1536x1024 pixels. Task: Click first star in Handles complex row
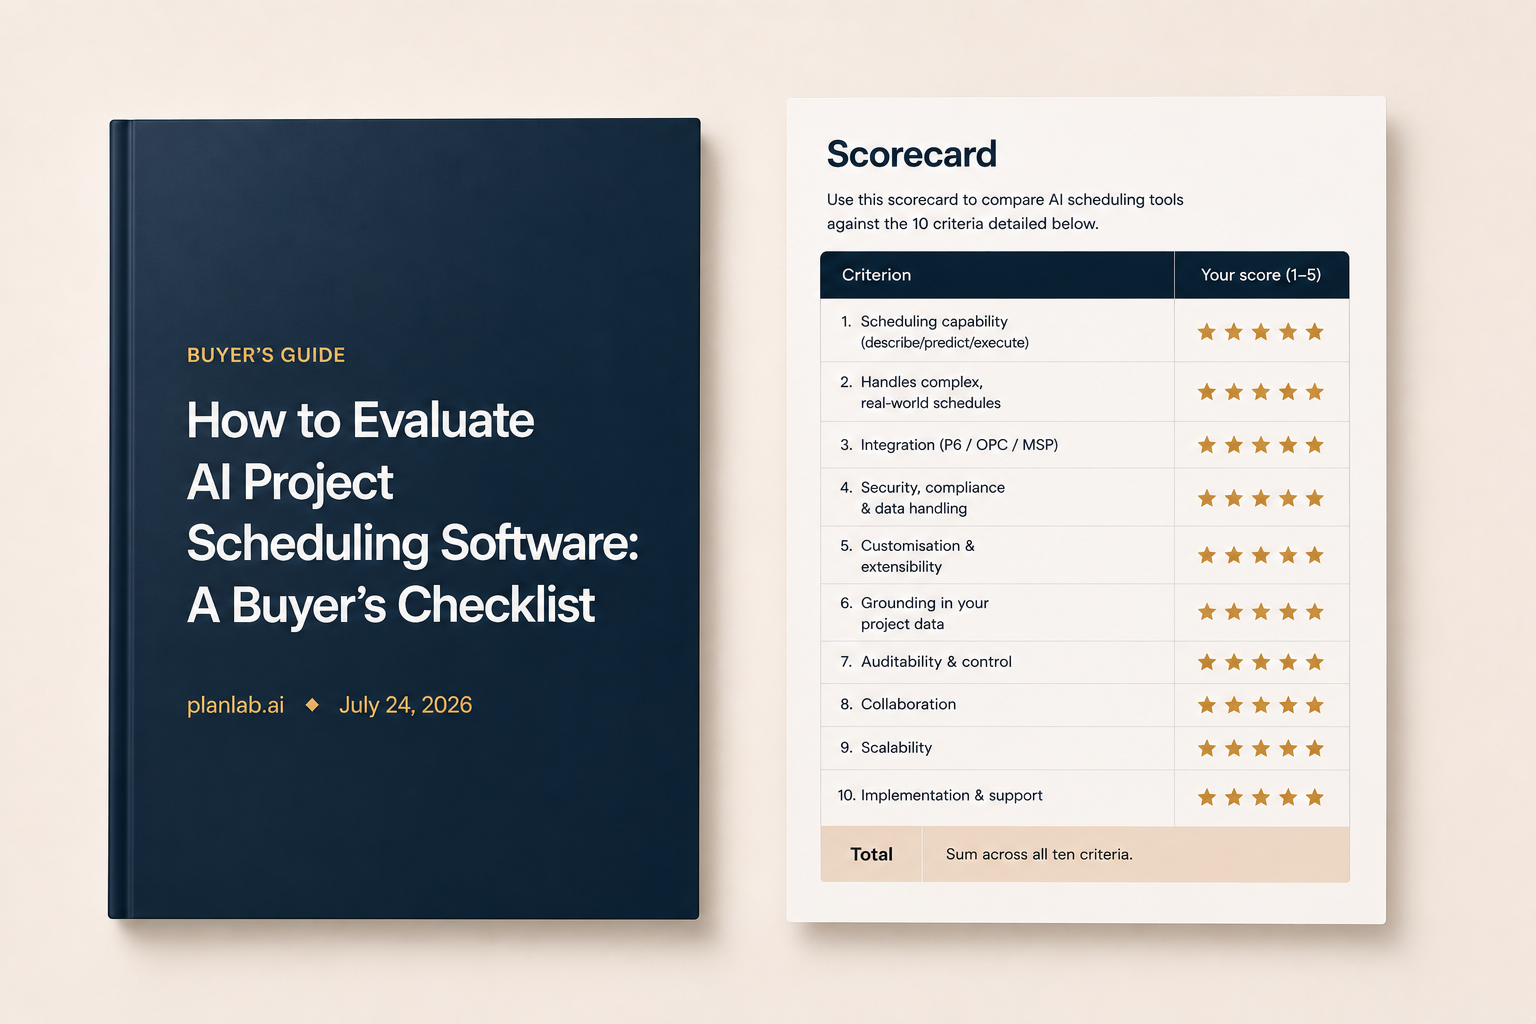click(1207, 392)
